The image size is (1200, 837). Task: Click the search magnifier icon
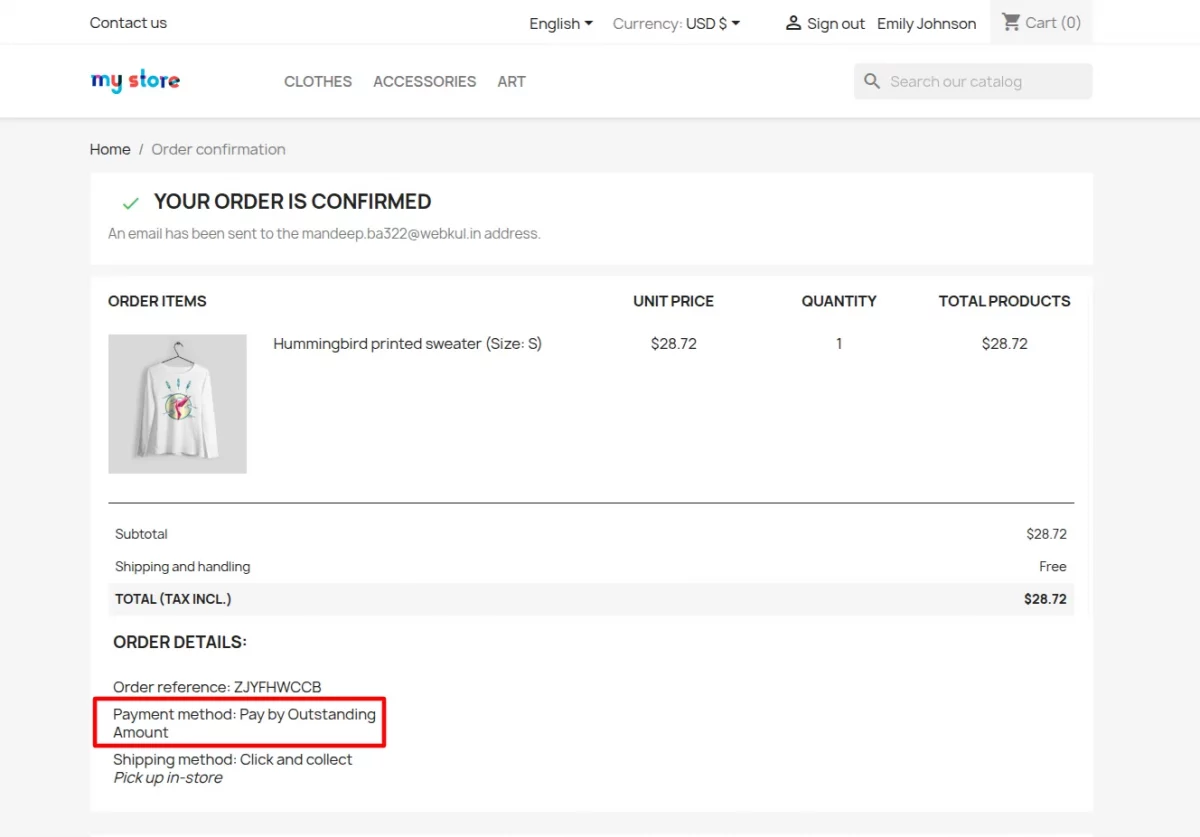pos(871,81)
